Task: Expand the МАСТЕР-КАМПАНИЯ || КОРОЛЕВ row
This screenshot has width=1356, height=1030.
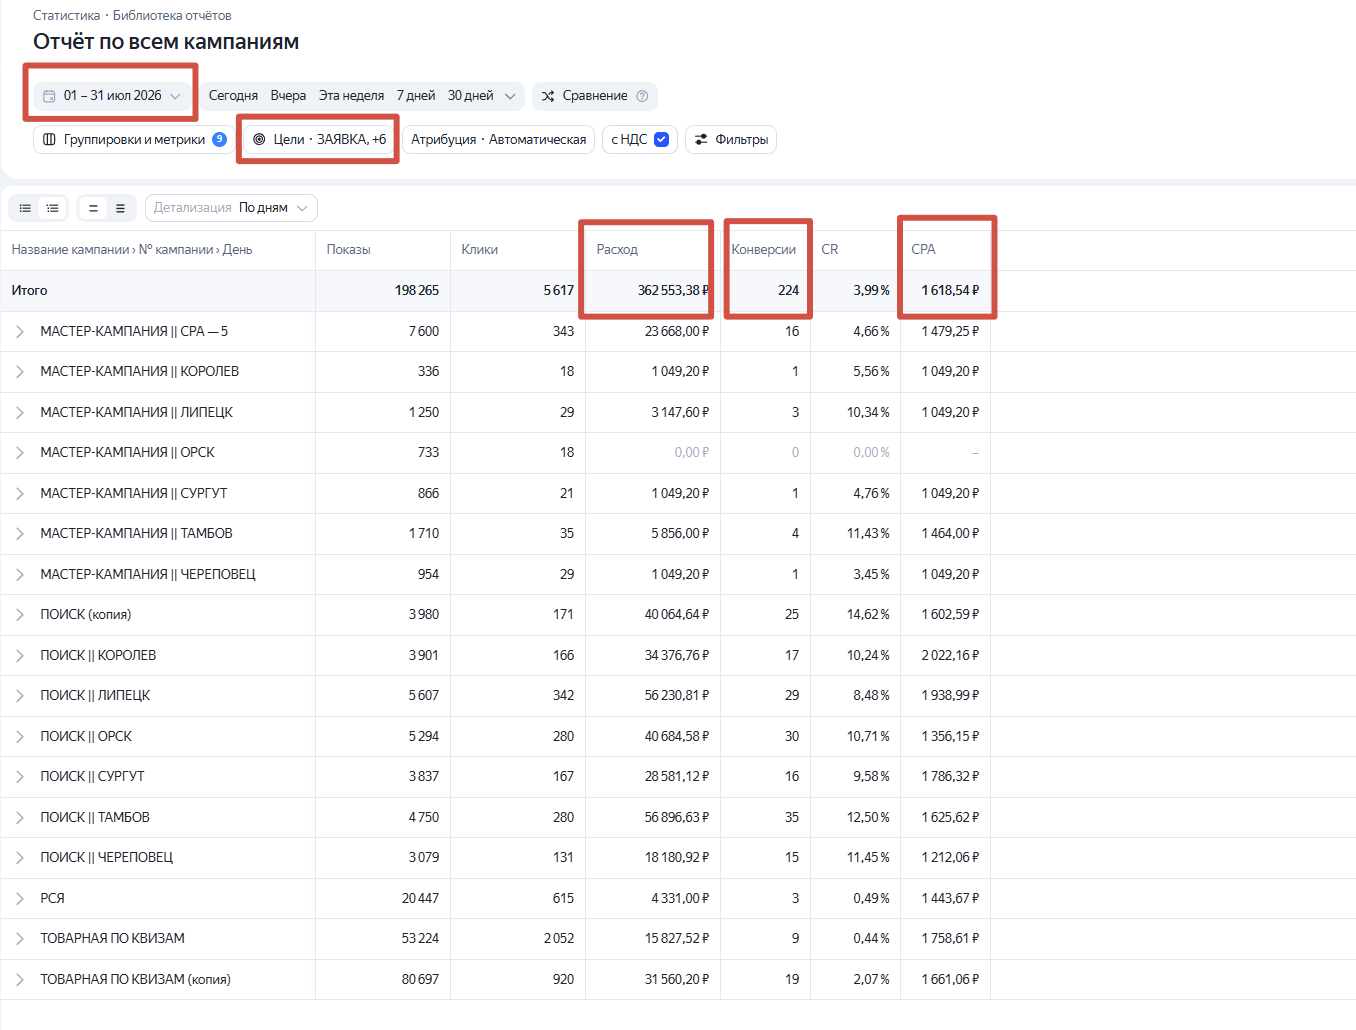Action: pos(19,371)
